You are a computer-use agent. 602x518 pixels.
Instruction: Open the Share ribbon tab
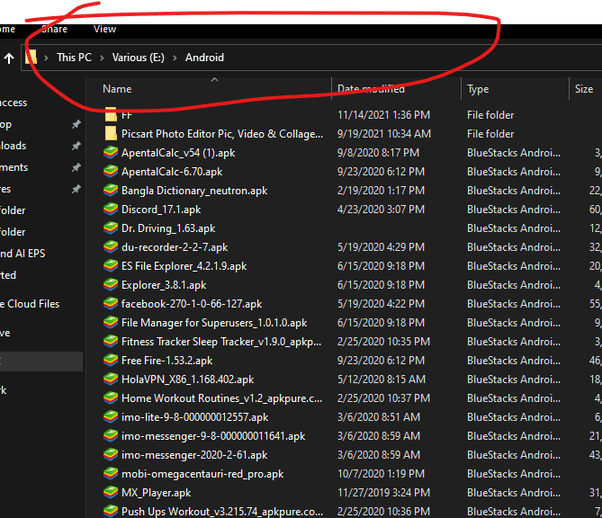point(54,29)
